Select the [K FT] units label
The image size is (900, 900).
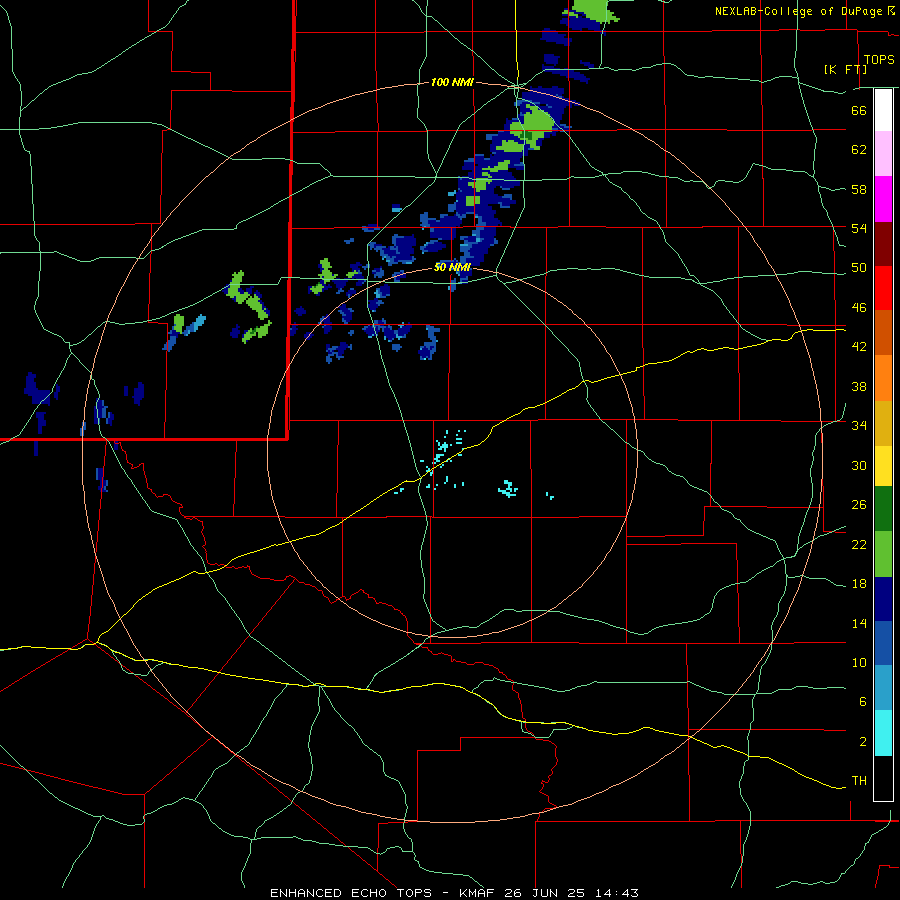point(845,69)
